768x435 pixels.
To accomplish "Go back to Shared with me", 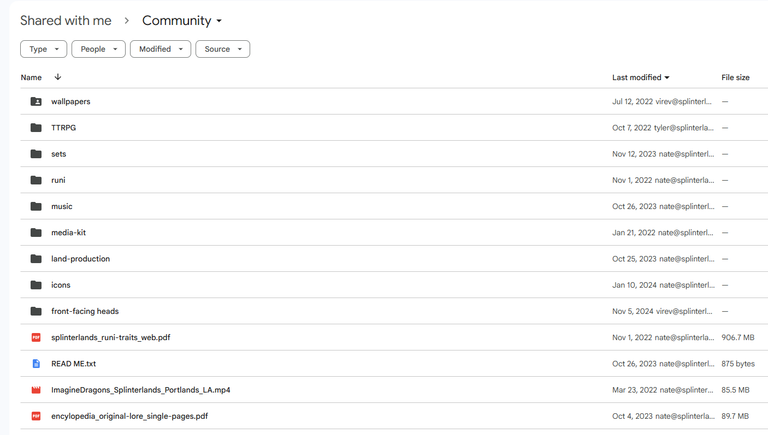I will point(66,21).
